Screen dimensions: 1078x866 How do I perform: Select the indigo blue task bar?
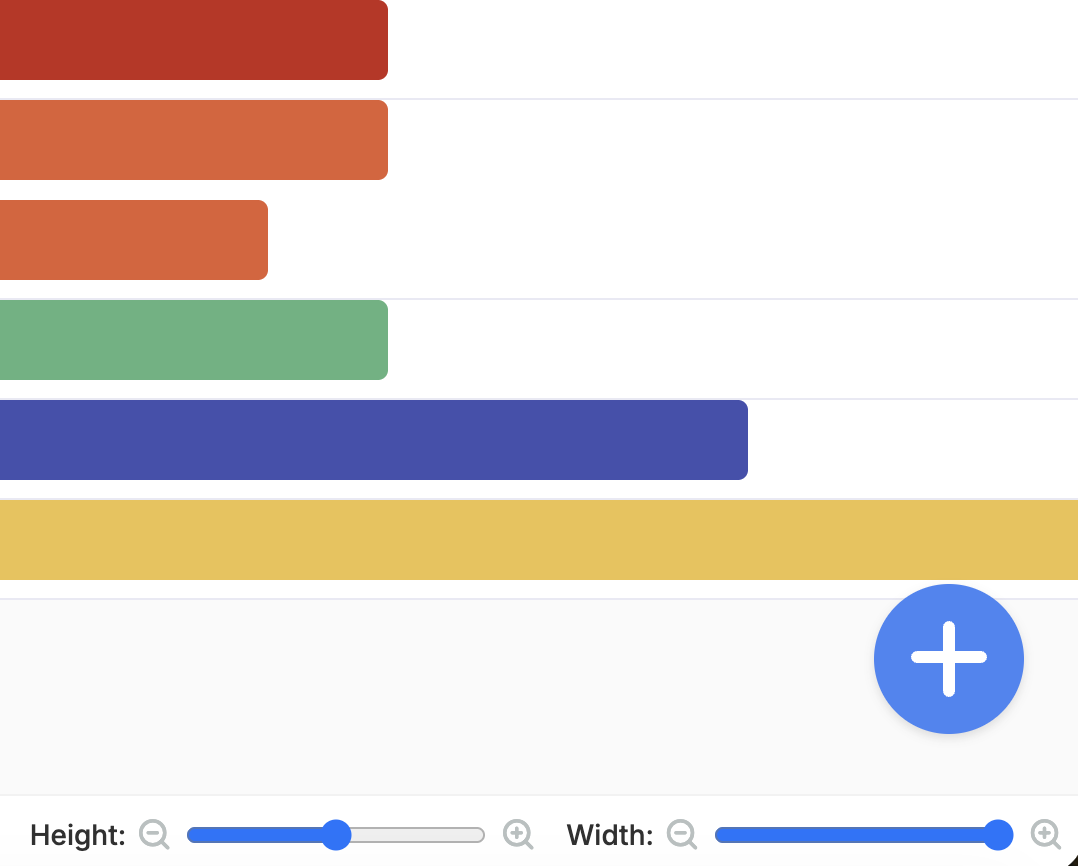click(x=374, y=440)
